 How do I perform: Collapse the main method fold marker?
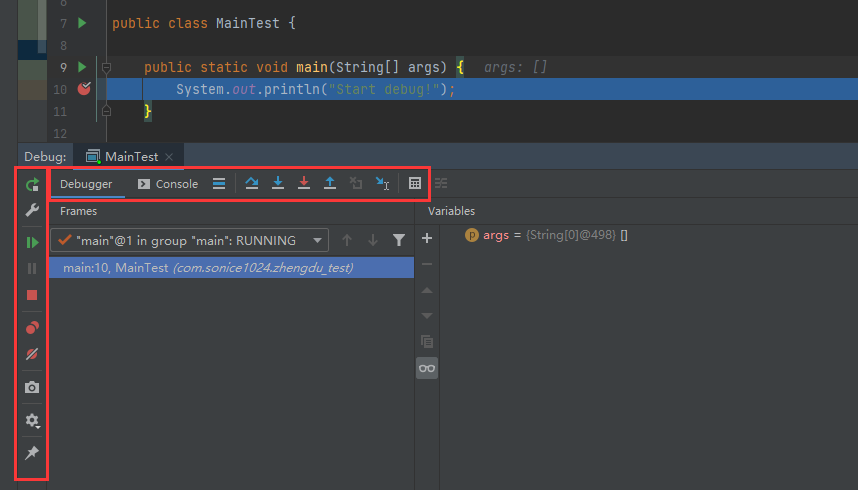coord(106,67)
